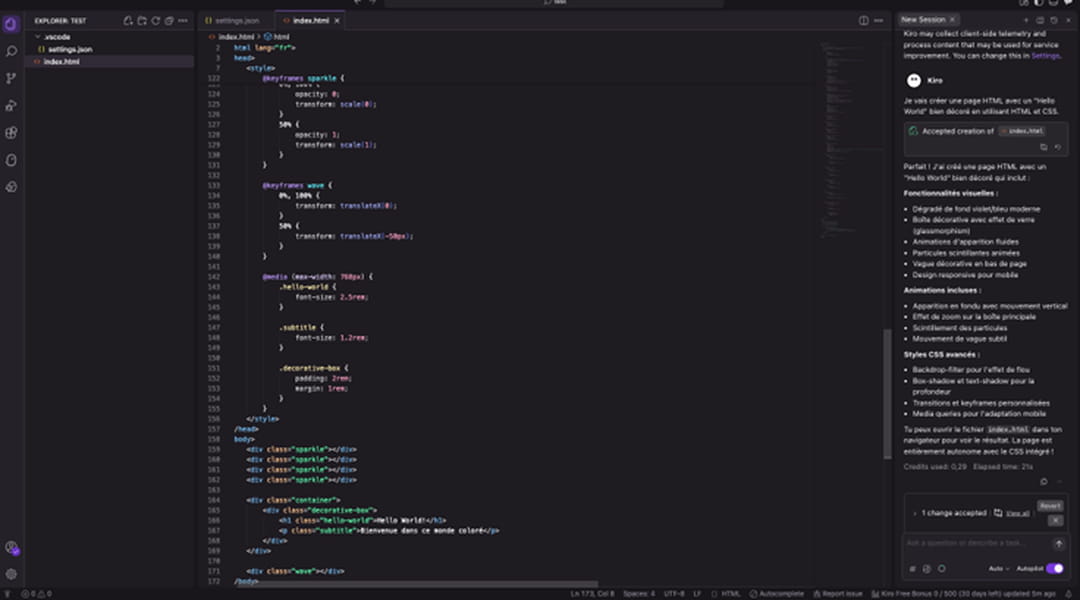This screenshot has width=1080, height=600.
Task: Select index.html in the Explorer tree
Action: point(61,62)
